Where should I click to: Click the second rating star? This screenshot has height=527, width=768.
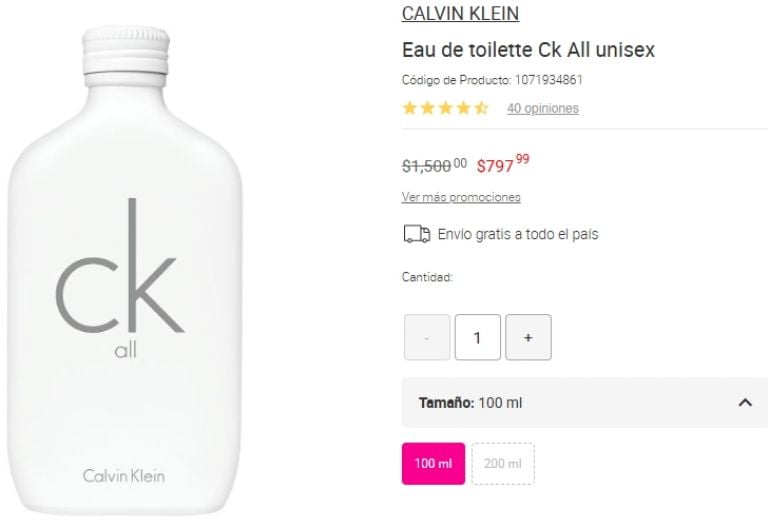(427, 108)
